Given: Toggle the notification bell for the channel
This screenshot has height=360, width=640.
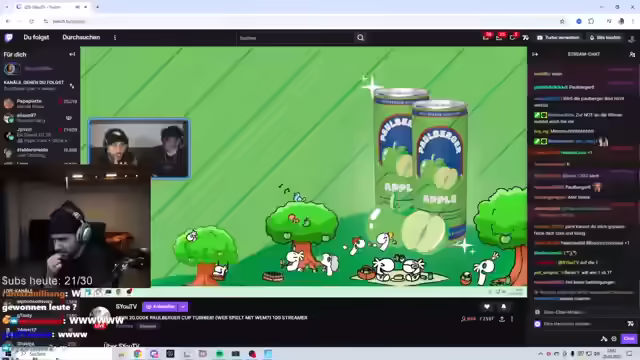Looking at the screenshot, I should (x=503, y=307).
